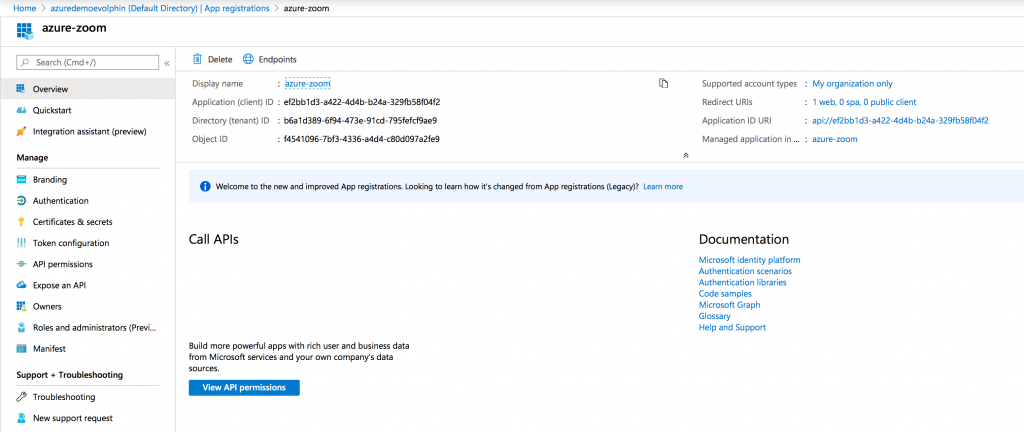This screenshot has height=432, width=1024.
Task: Click the Expose an API cloud icon
Action: tap(21, 285)
